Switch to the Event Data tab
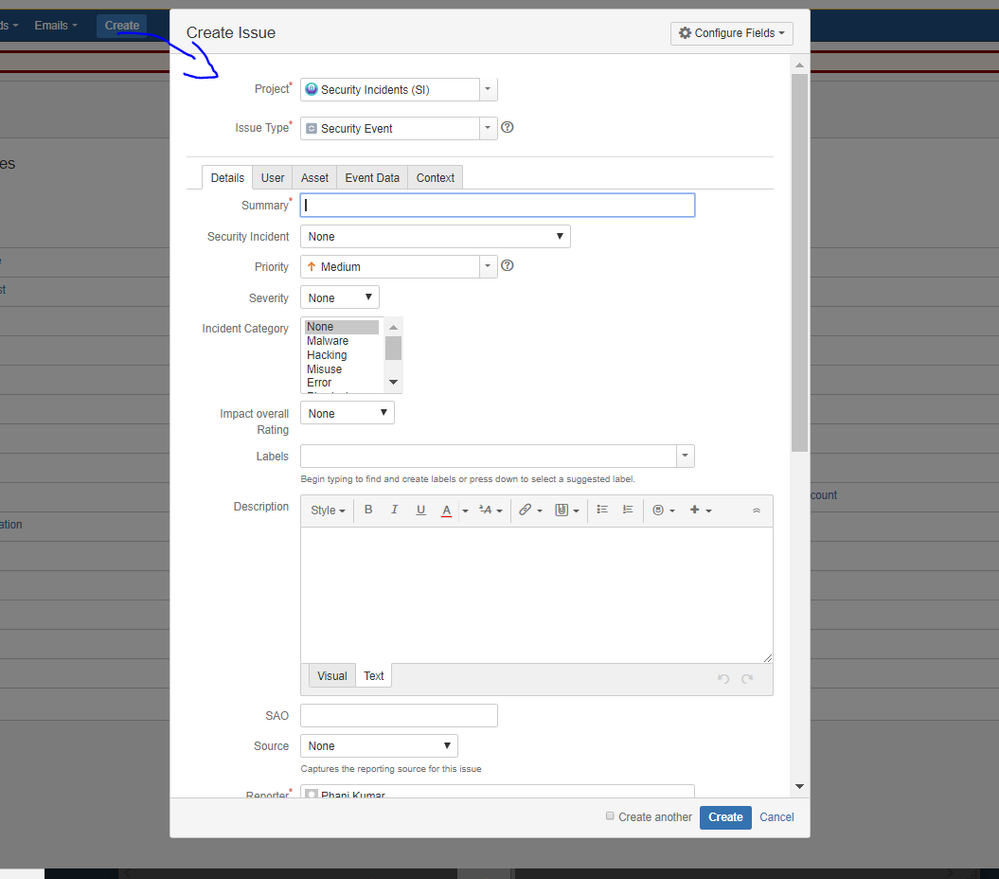This screenshot has width=999, height=879. point(372,178)
